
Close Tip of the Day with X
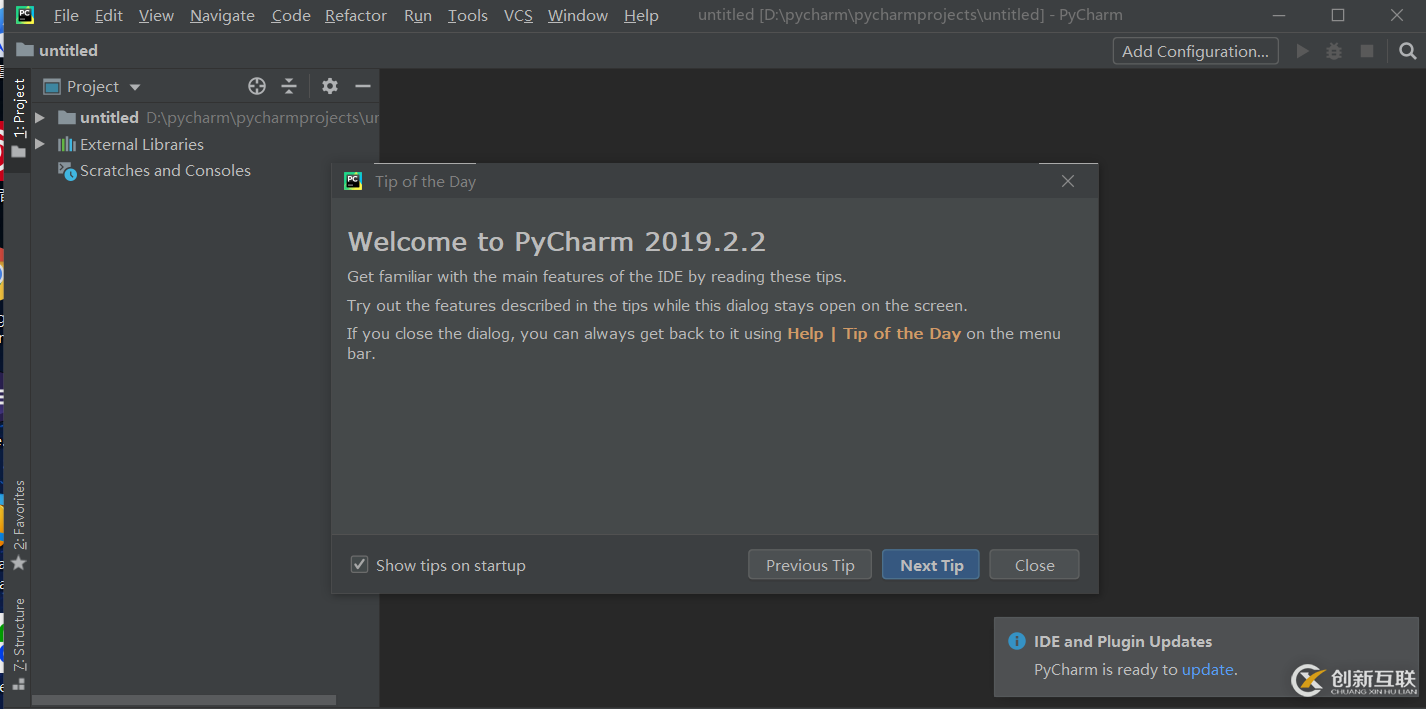pos(1068,181)
